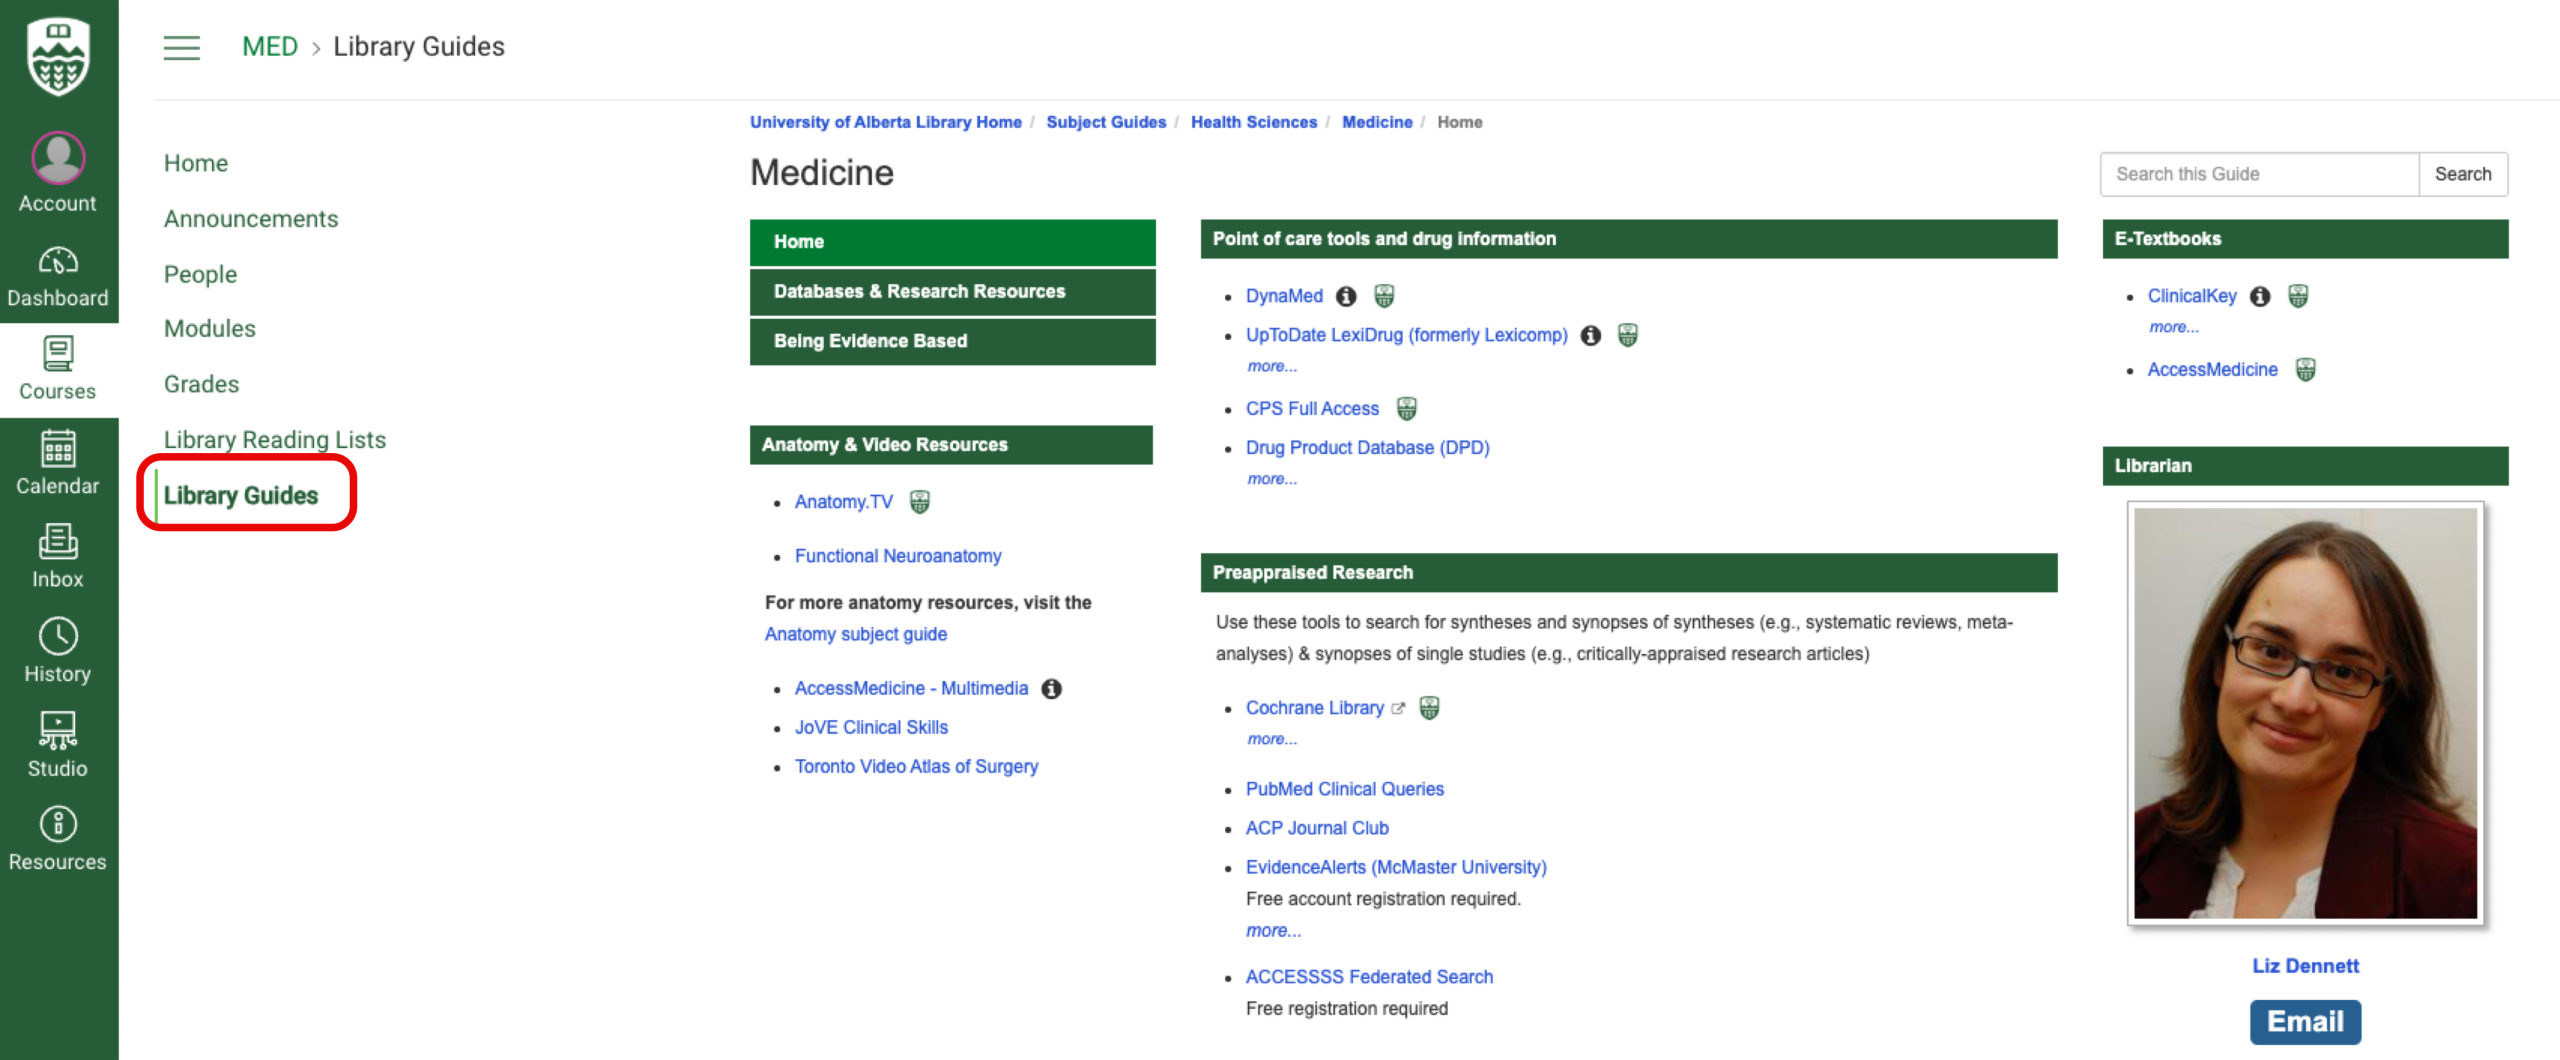Click the crest icon next to ClinicalKey
This screenshot has height=1060, width=2560.
click(2298, 296)
